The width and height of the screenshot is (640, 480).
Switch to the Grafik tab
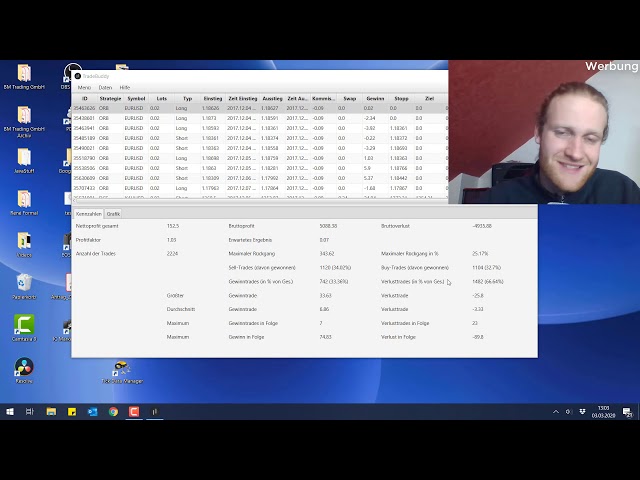coord(114,214)
